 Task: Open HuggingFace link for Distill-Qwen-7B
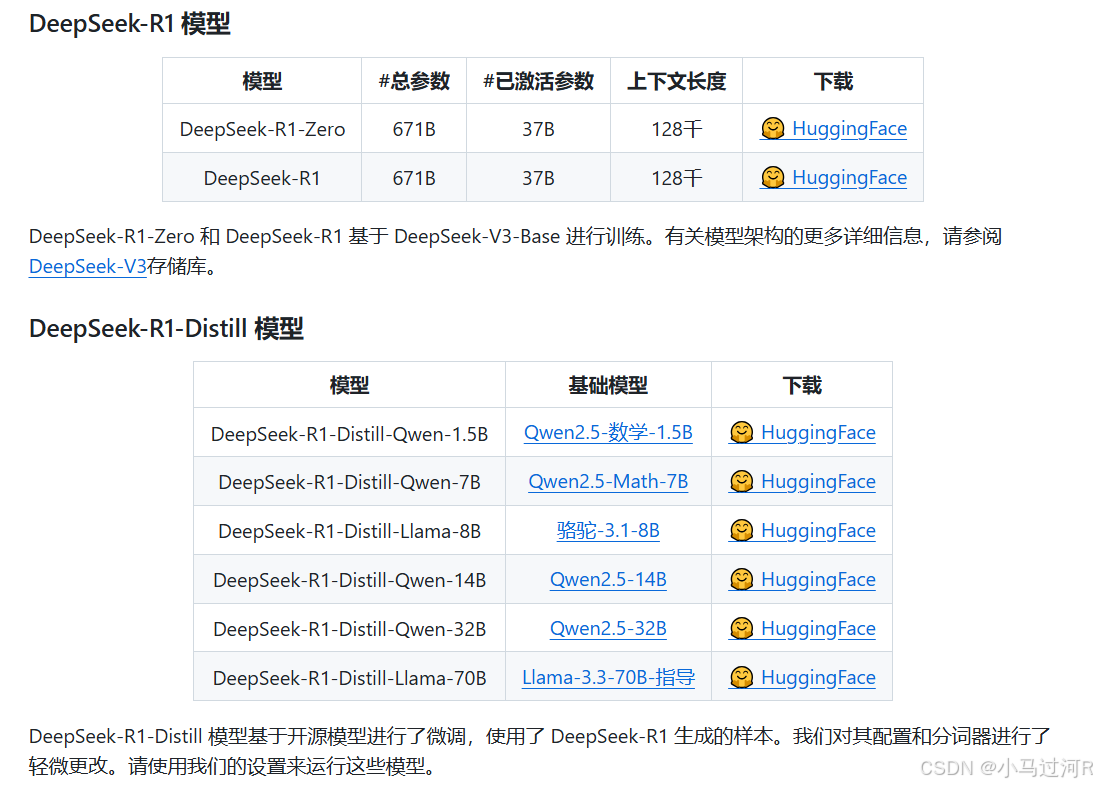click(x=802, y=482)
